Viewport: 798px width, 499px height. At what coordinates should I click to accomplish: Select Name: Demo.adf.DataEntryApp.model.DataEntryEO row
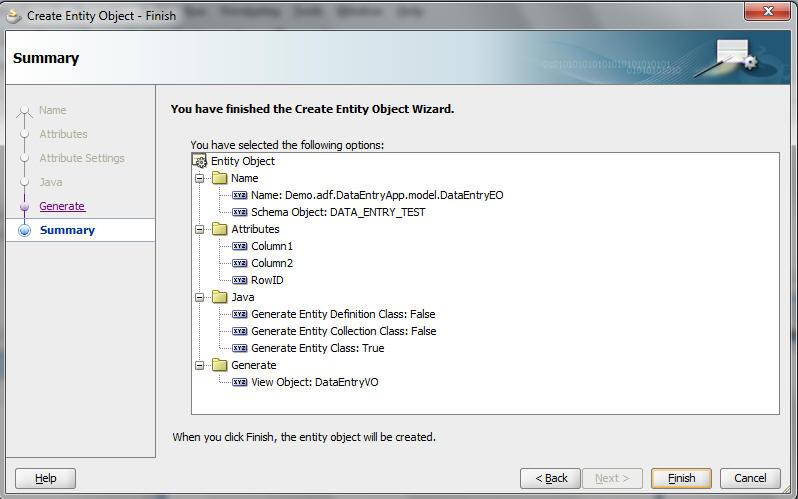[x=377, y=195]
